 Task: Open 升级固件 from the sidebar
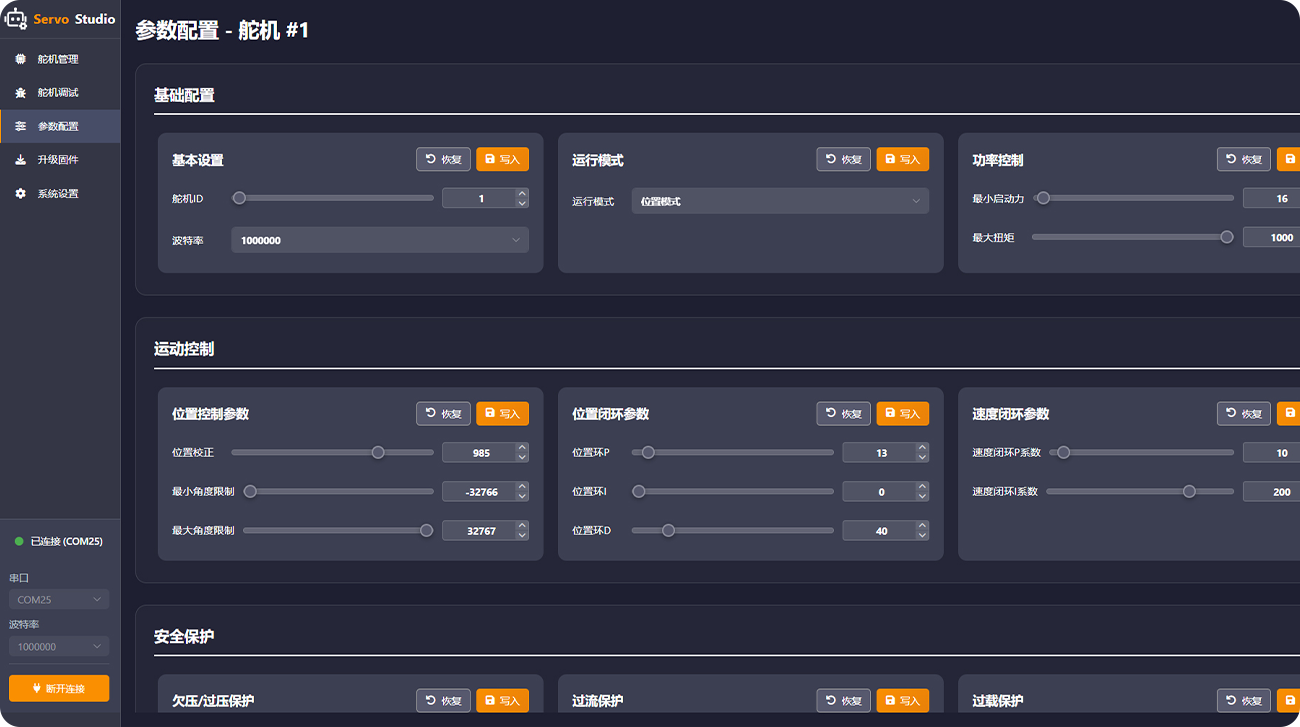(x=60, y=160)
